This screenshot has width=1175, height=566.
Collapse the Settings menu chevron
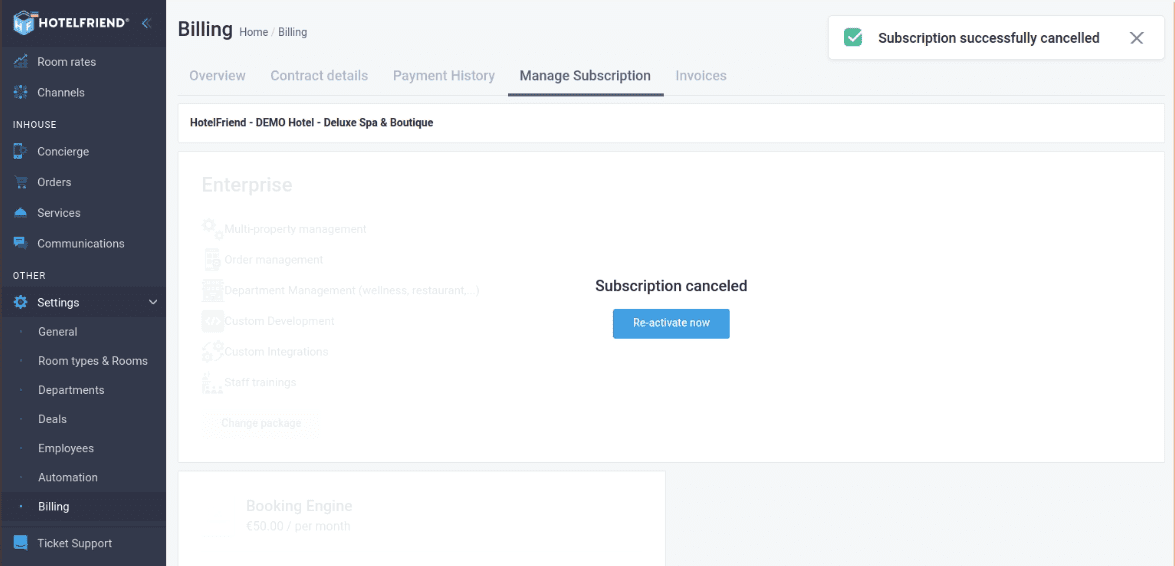(153, 303)
